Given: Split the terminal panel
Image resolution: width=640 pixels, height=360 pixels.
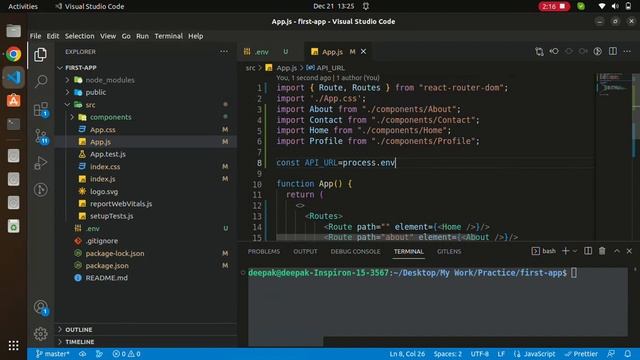Looking at the screenshot, I should pyautogui.click(x=588, y=251).
